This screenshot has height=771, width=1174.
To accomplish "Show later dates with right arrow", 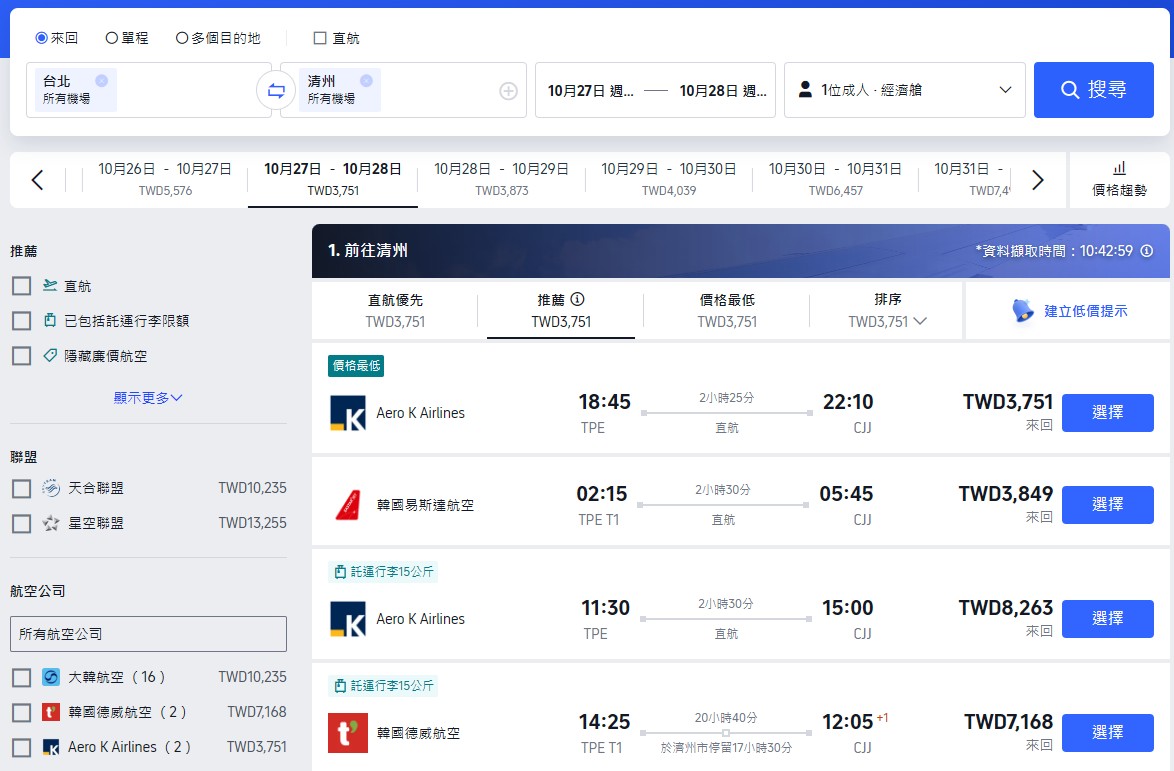I will (1037, 180).
